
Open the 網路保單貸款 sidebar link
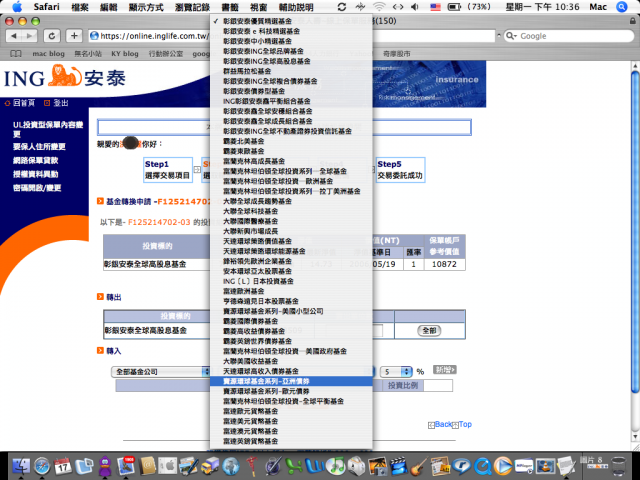(36, 160)
